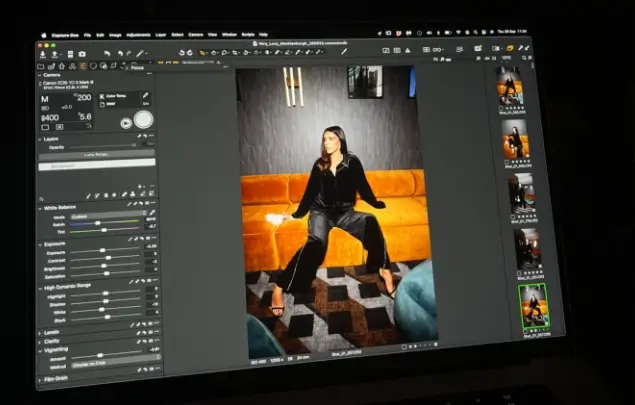Image resolution: width=635 pixels, height=405 pixels.
Task: Open the Capture One application menu
Action: point(65,35)
